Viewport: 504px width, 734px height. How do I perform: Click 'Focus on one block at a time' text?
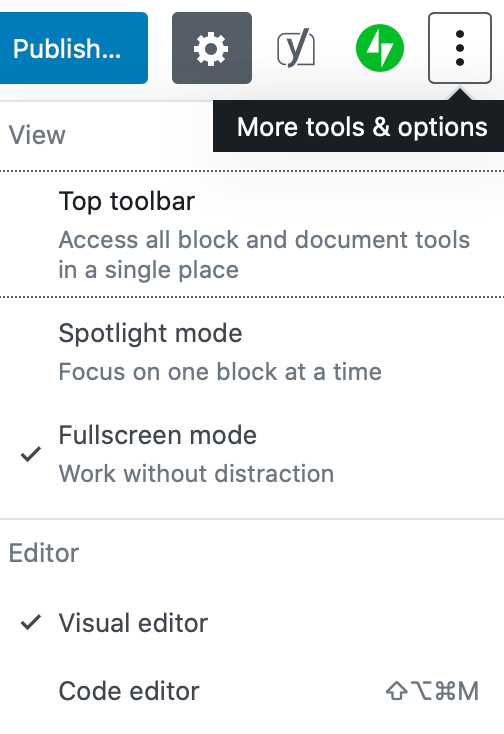(220, 372)
